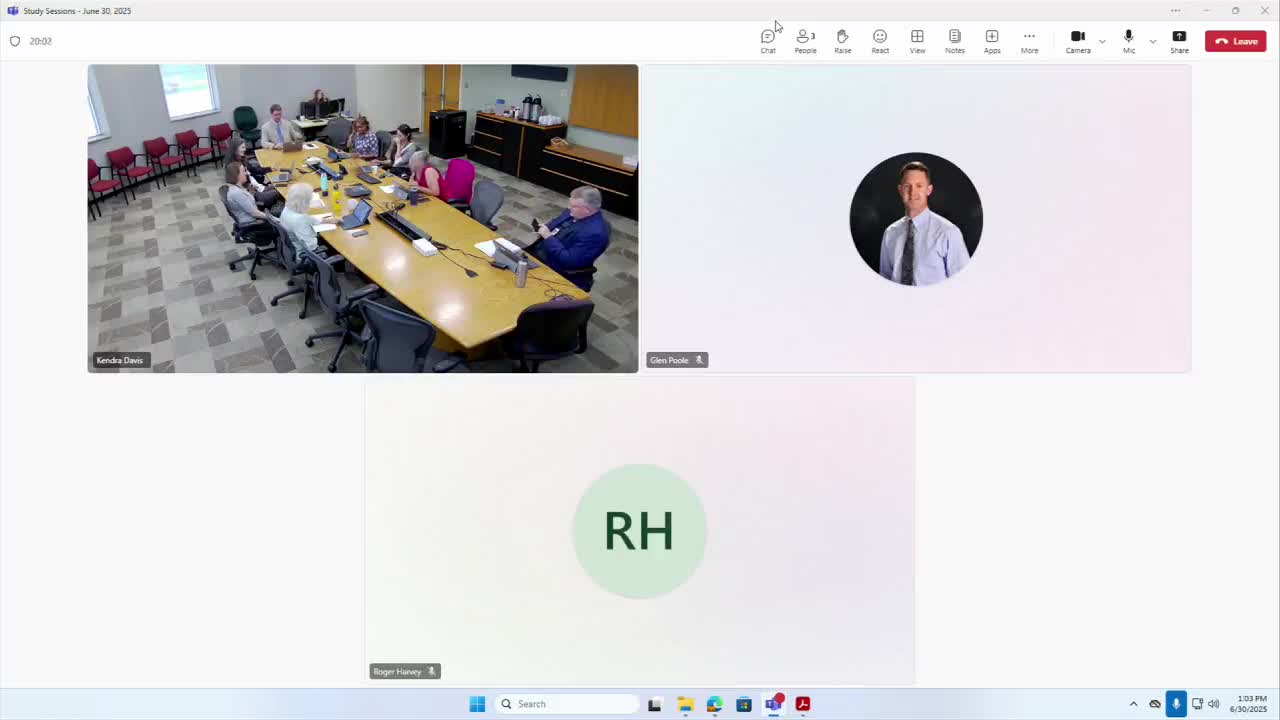Open the meeting Chat panel
This screenshot has height=720, width=1280.
pyautogui.click(x=768, y=40)
